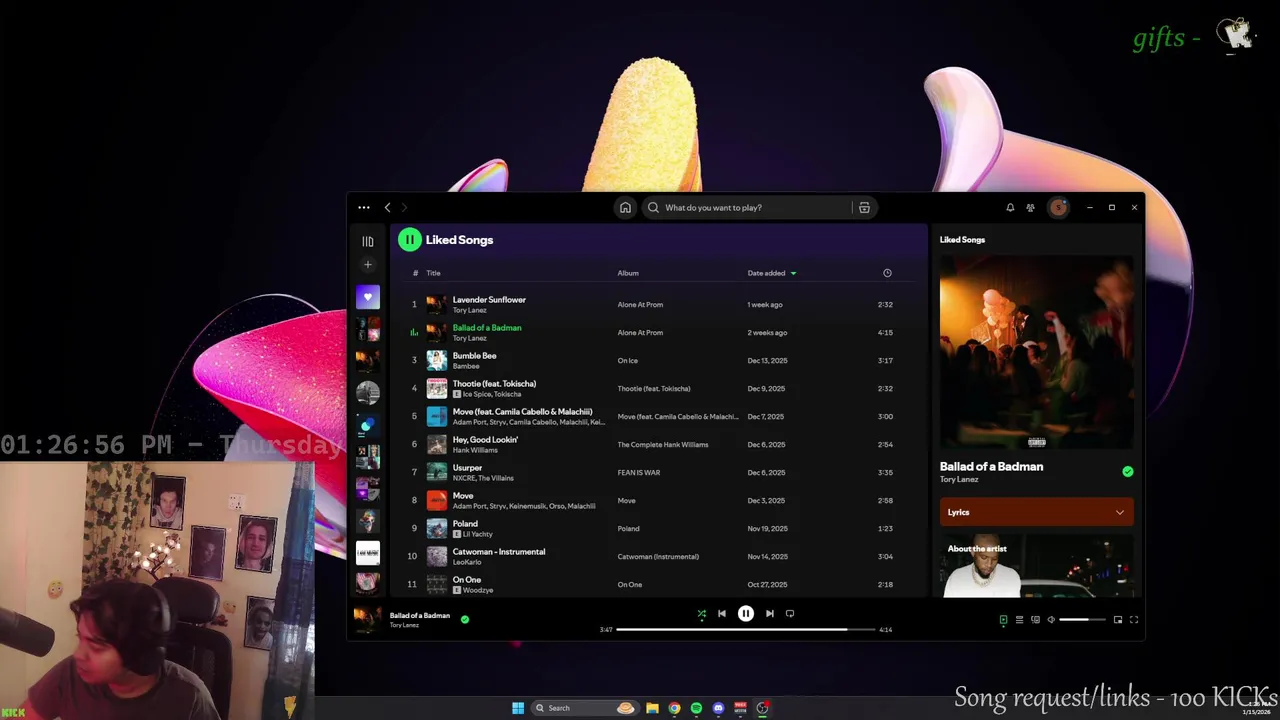This screenshot has width=1280, height=720.
Task: Open the Windows Start menu
Action: pos(518,708)
